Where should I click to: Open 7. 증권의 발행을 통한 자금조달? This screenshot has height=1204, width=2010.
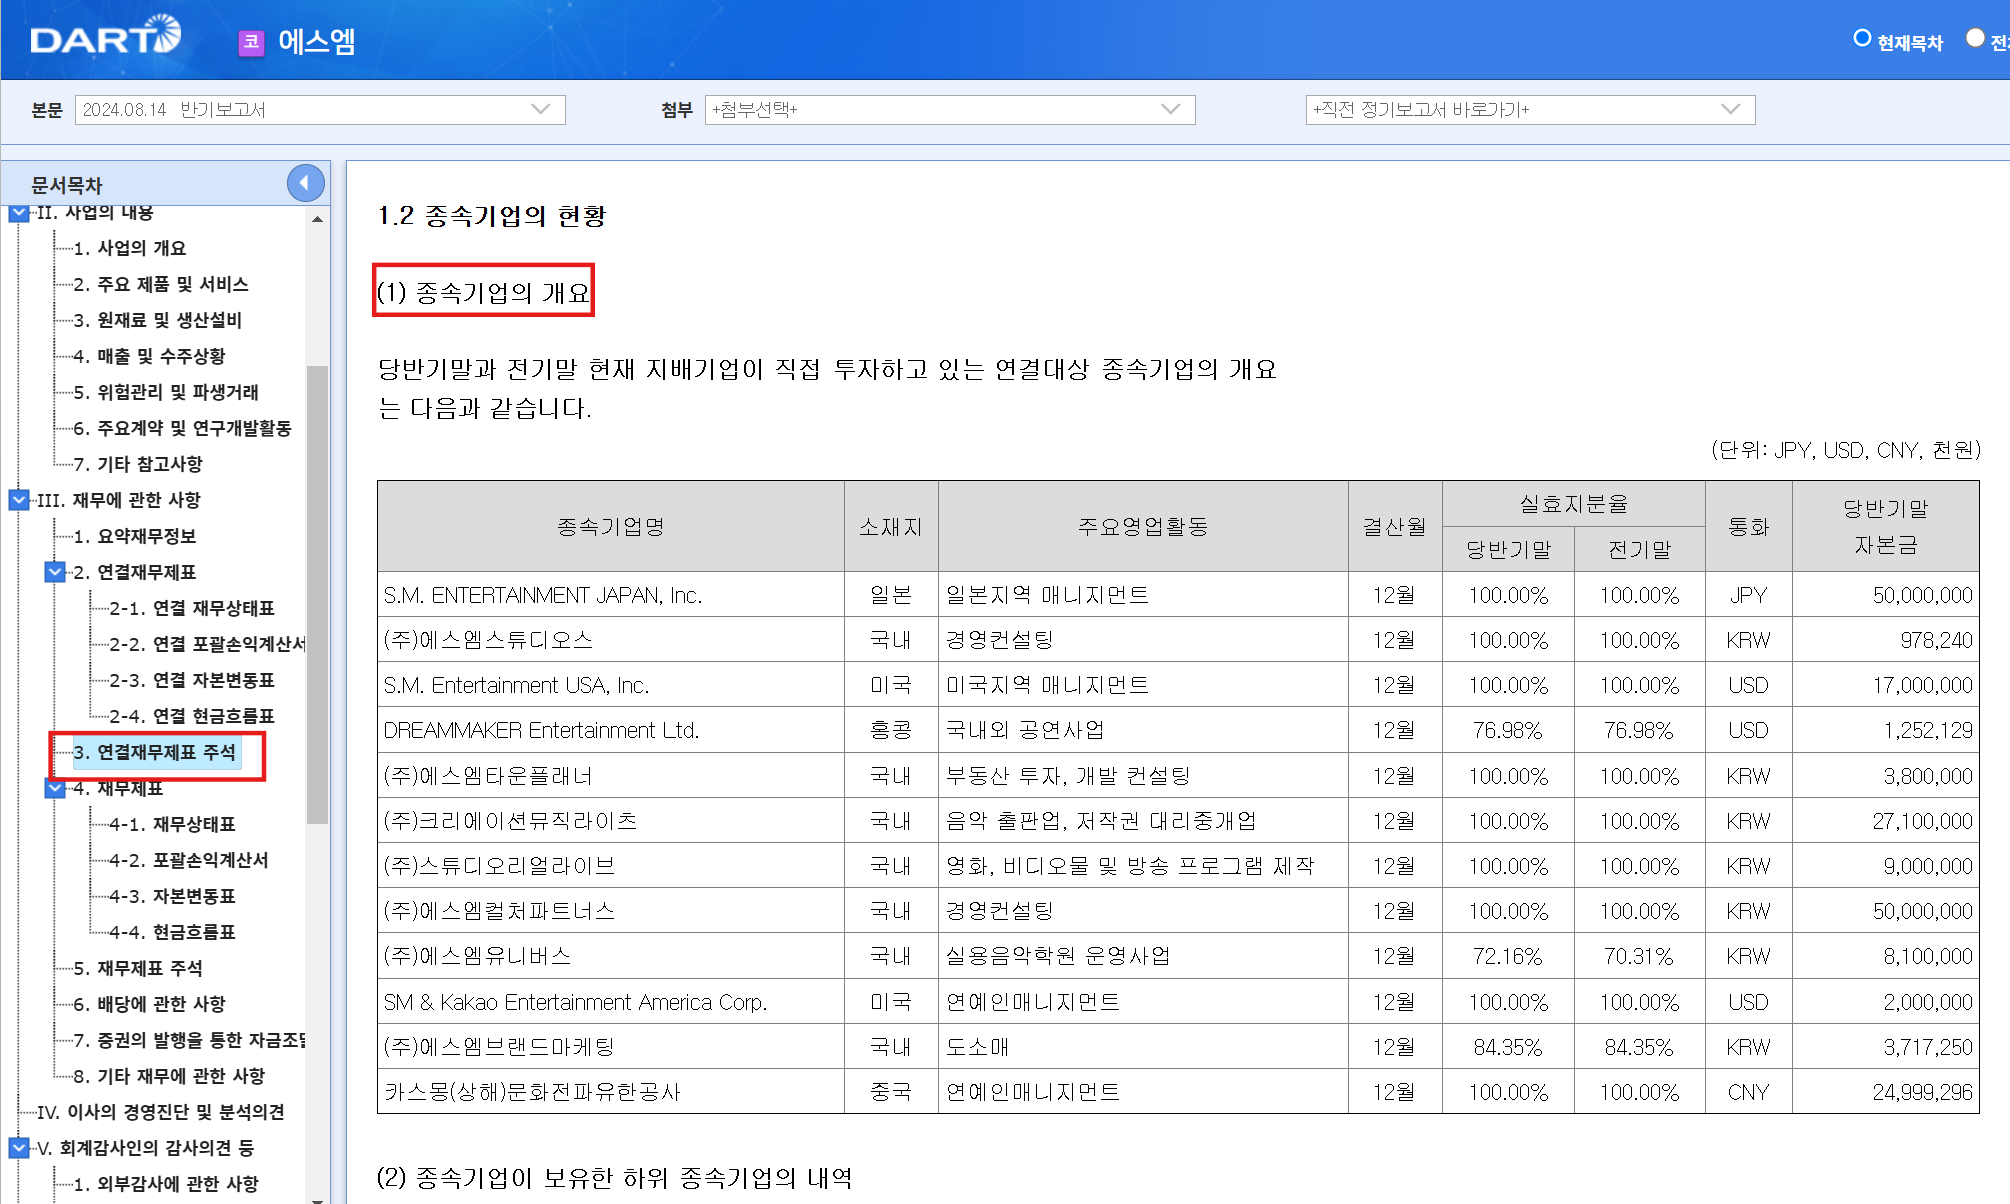(189, 1040)
